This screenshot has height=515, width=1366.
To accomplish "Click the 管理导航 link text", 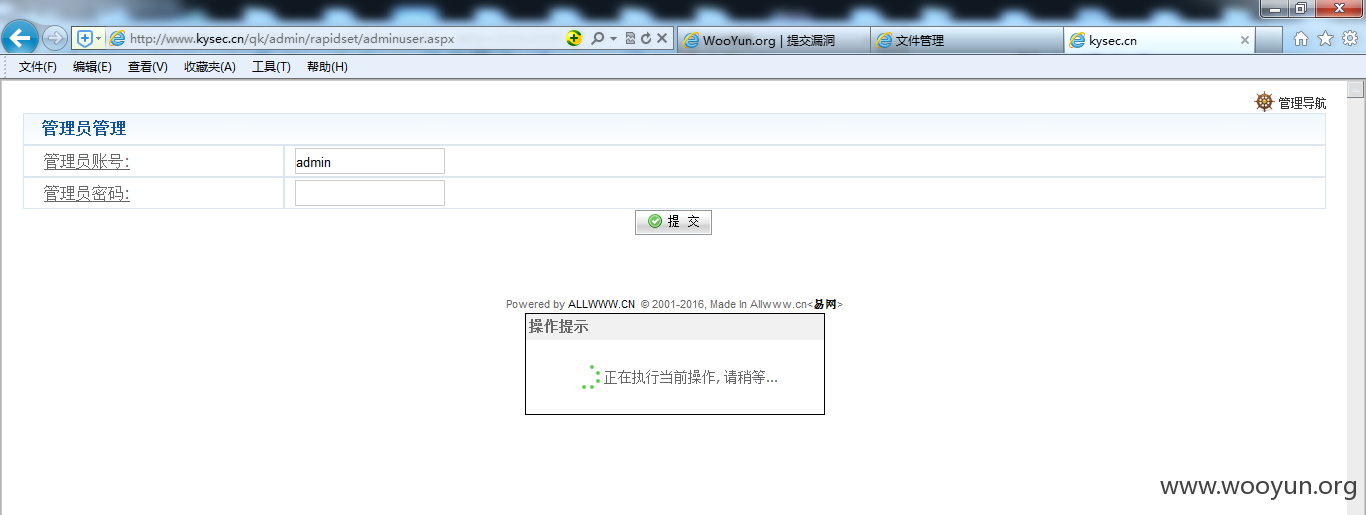I will pos(1302,103).
